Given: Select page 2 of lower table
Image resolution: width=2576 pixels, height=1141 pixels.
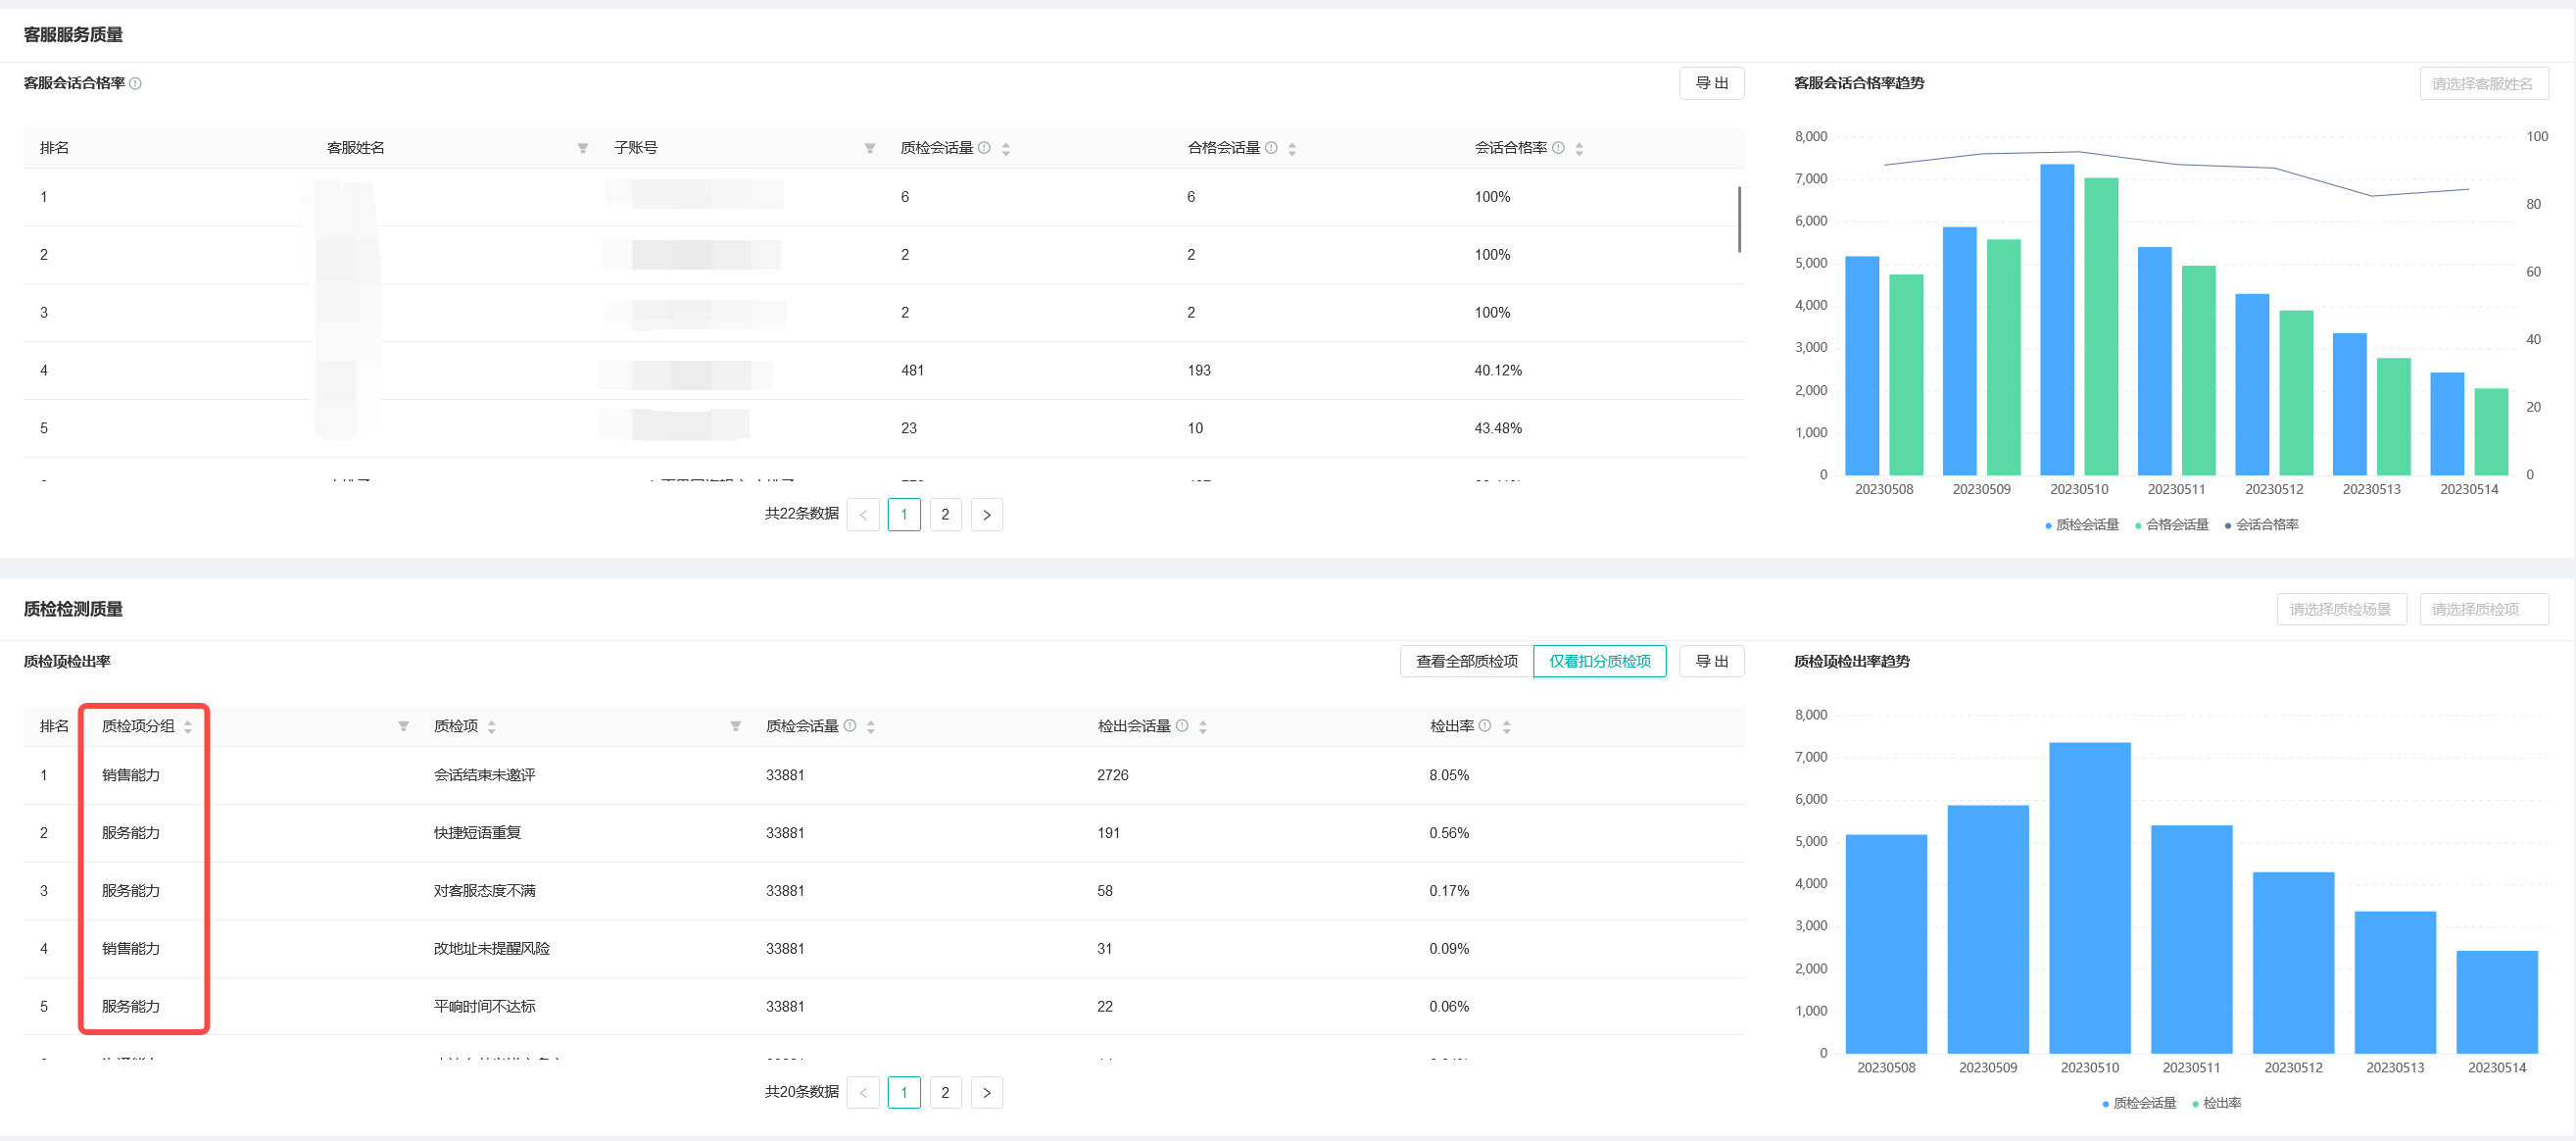Looking at the screenshot, I should (x=945, y=1093).
